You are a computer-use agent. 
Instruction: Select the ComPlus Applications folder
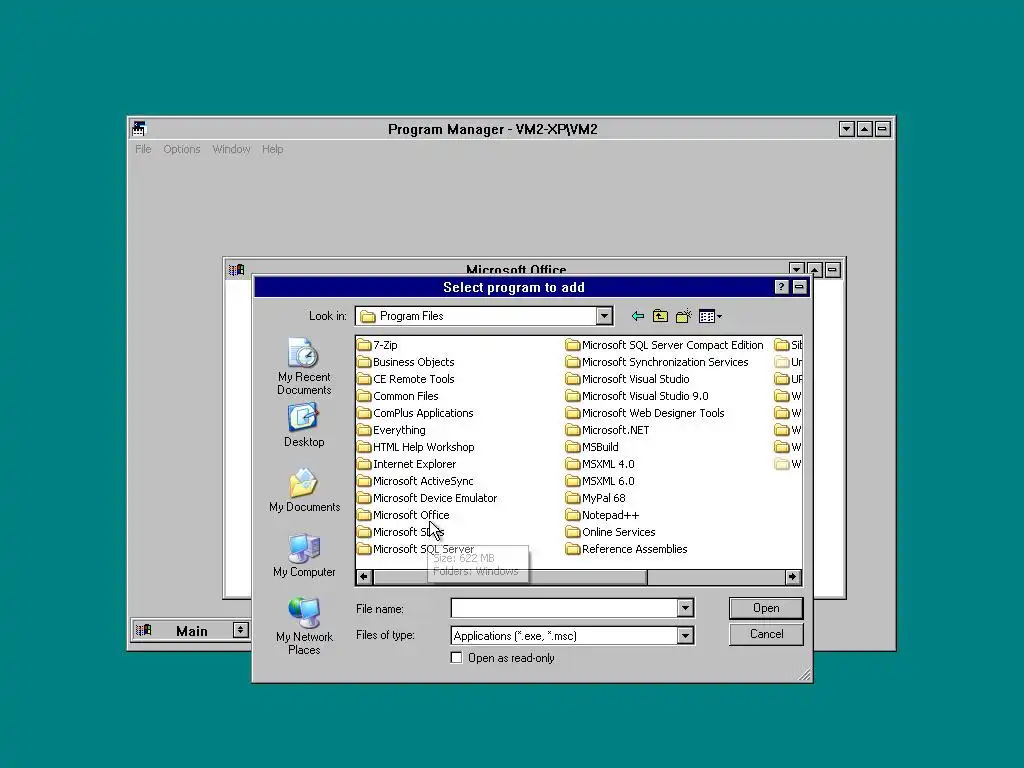415,413
